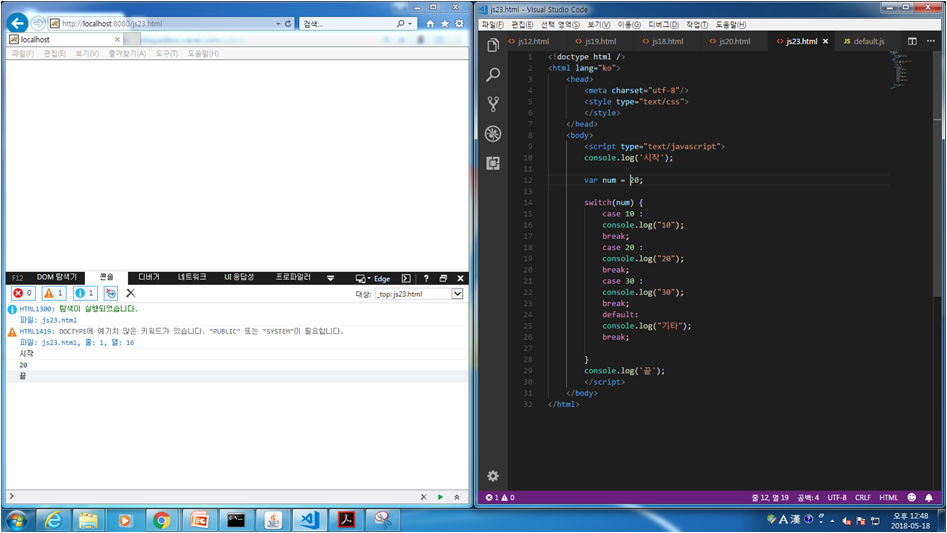The image size is (947, 533).
Task: Open the errors and warnings count in the status bar
Action: coord(500,497)
